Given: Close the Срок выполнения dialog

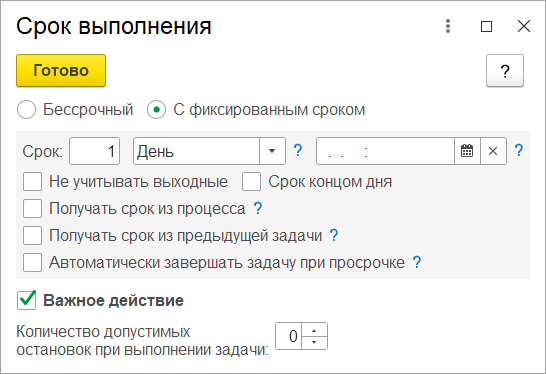Looking at the screenshot, I should 524,26.
